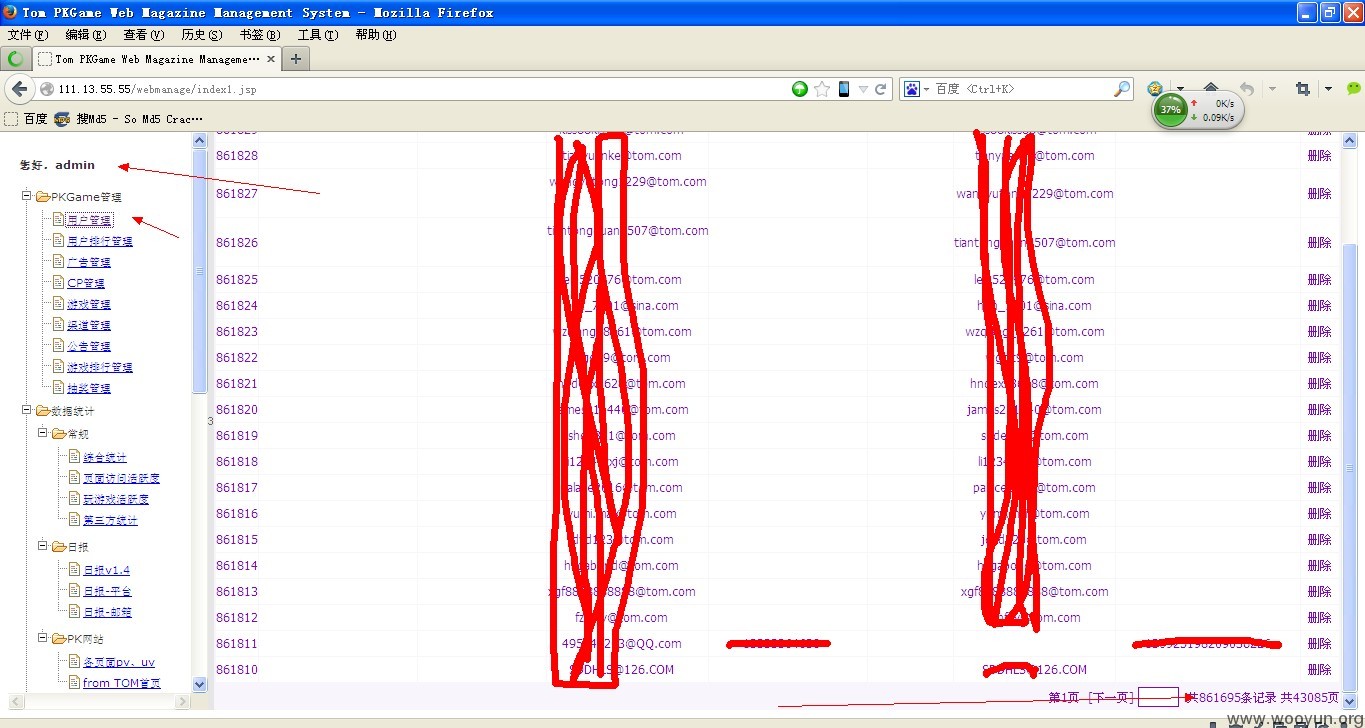The image size is (1365, 728).
Task: Open the address bar history dropdown arrow
Action: tap(863, 89)
